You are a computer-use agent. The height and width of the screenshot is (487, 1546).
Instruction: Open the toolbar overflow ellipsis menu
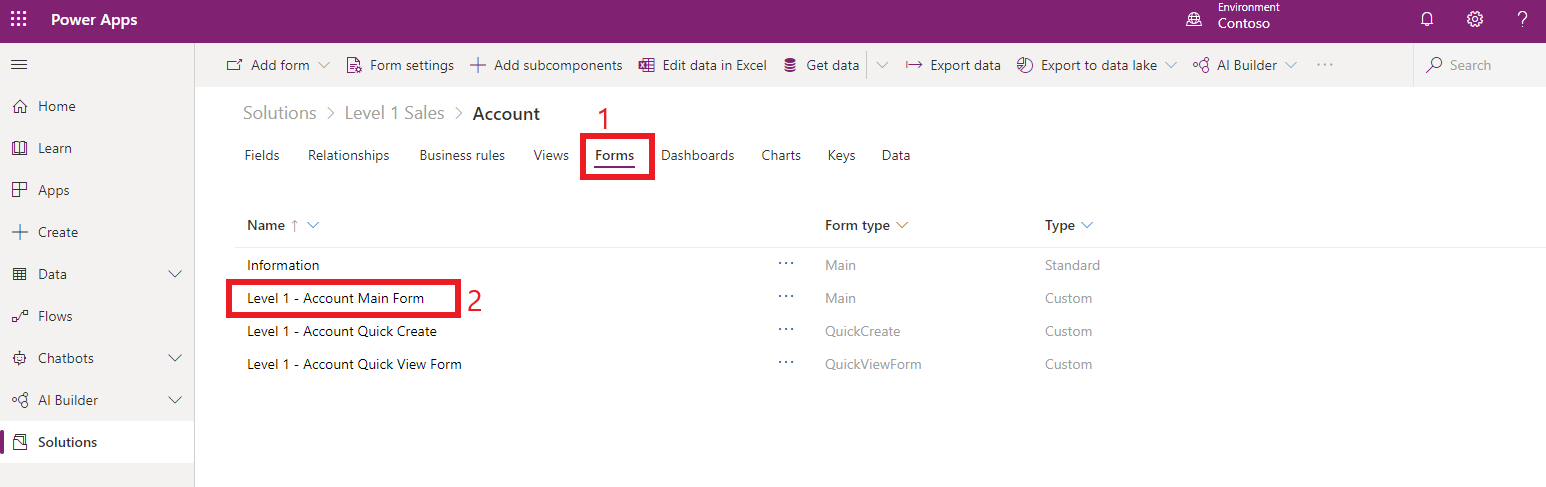tap(1325, 65)
